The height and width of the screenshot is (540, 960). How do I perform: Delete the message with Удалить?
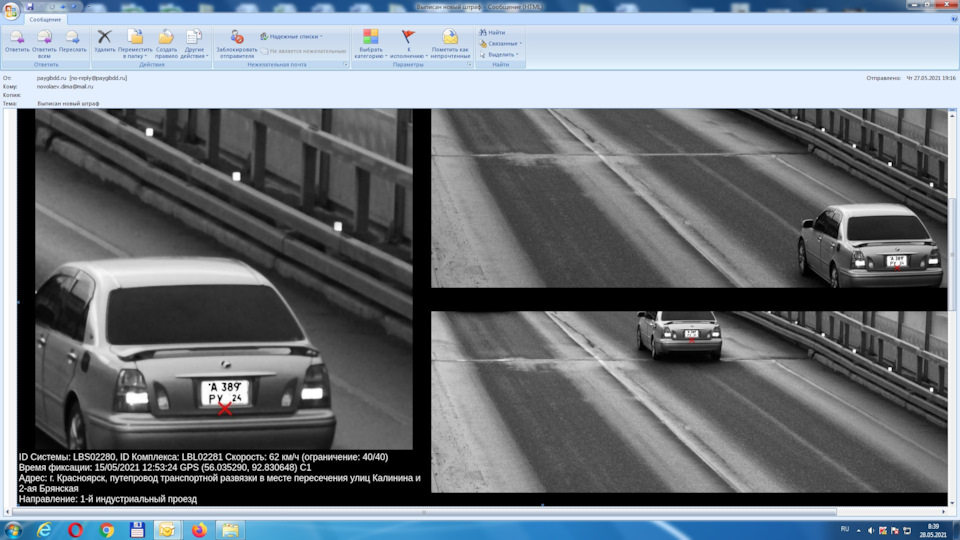coord(105,44)
